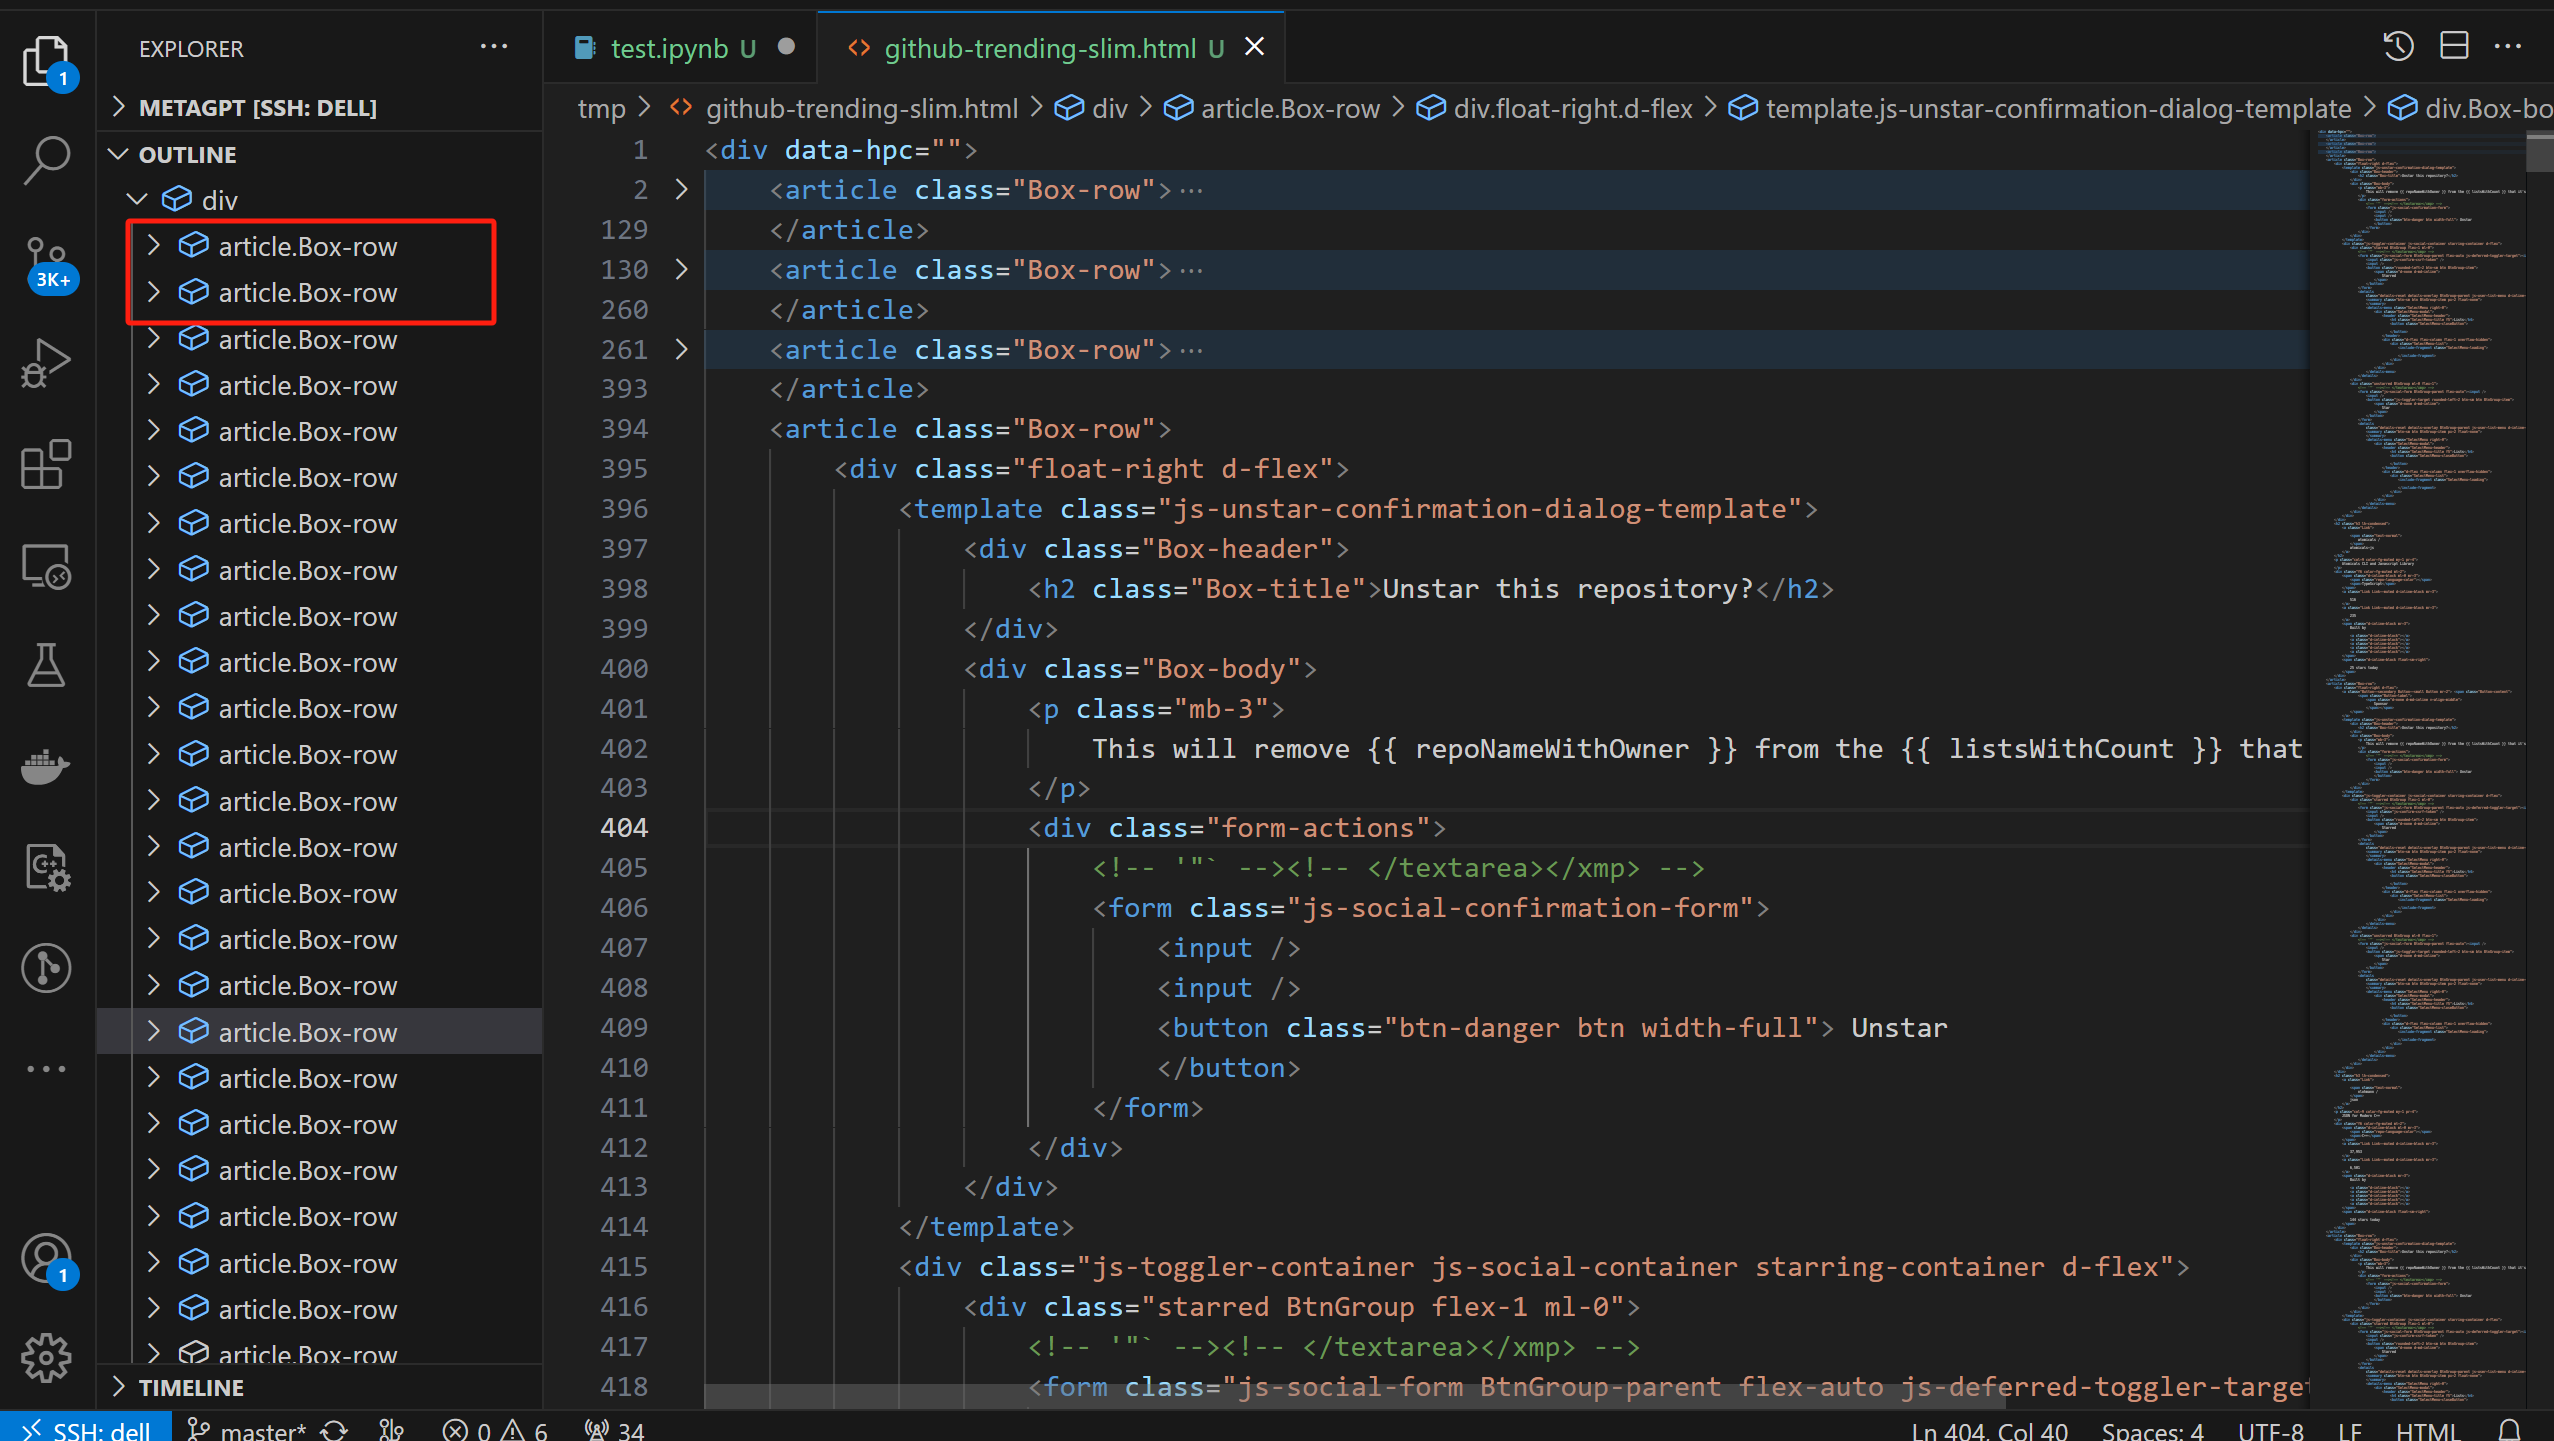Viewport: 2554px width, 1441px height.
Task: Click the SSH: dell remote indicator
Action: pos(86,1430)
